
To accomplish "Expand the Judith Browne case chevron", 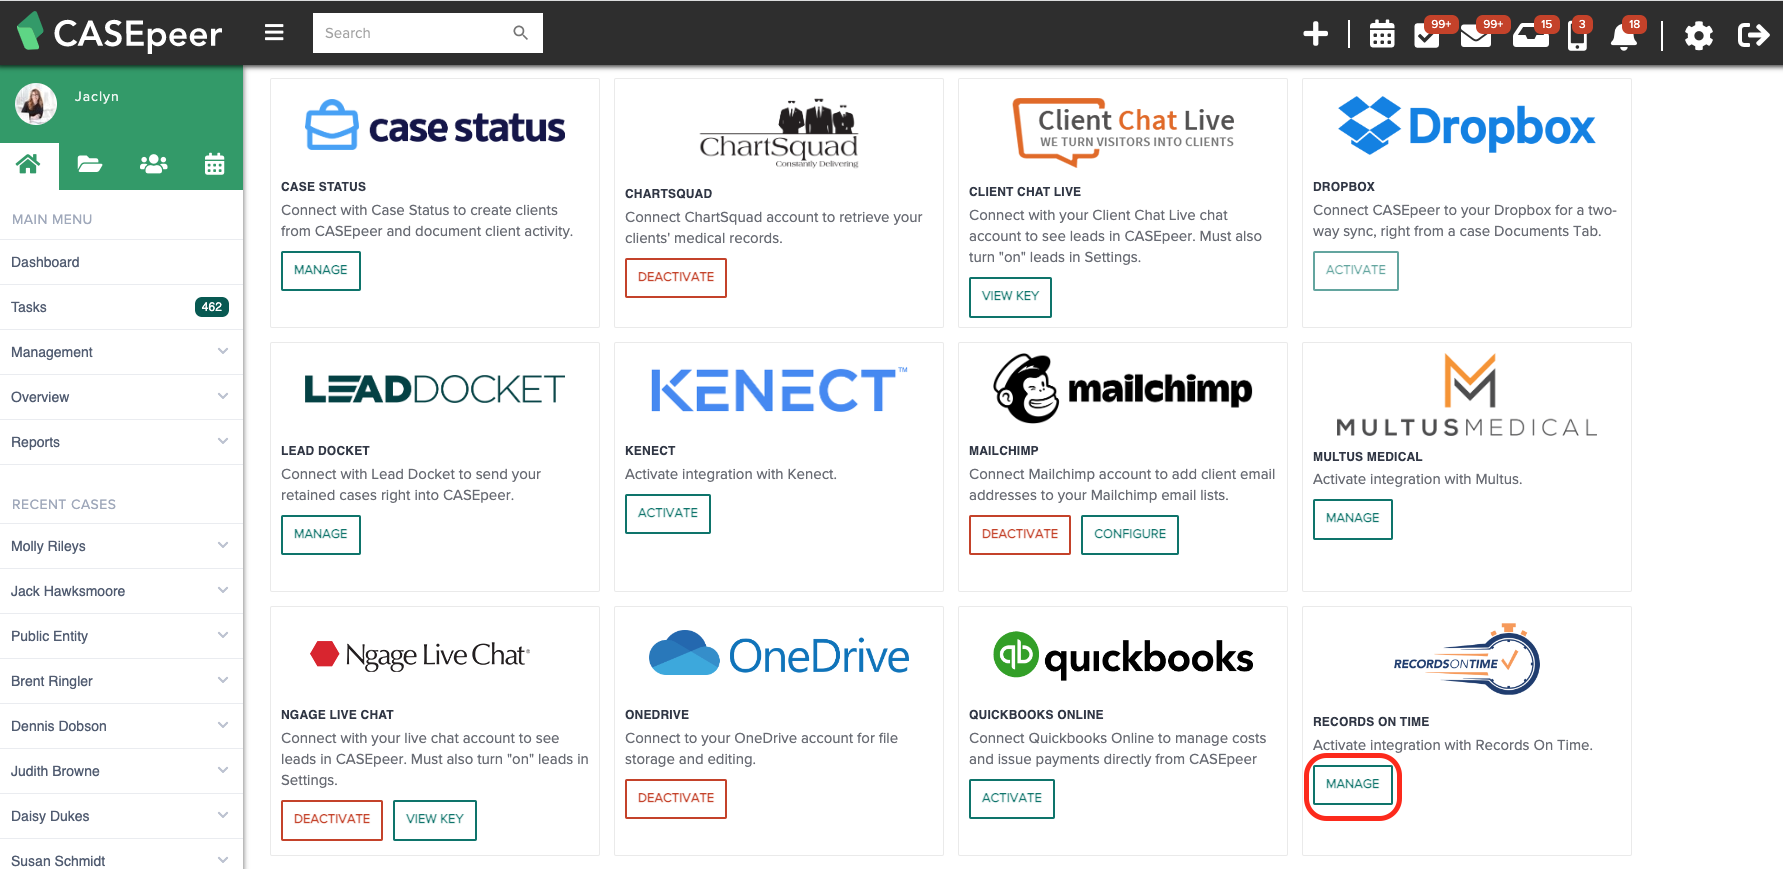I will coord(223,770).
